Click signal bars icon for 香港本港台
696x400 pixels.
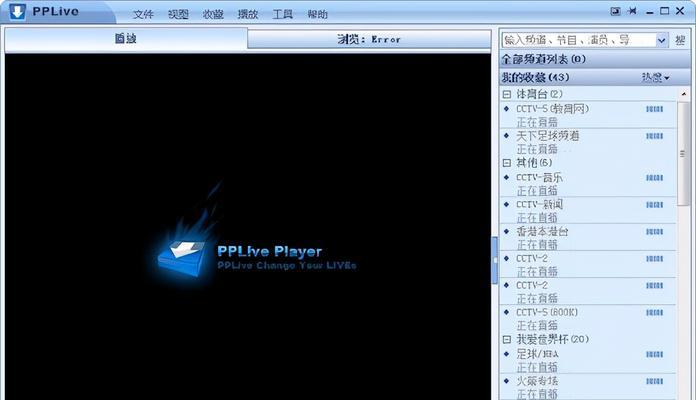(654, 232)
